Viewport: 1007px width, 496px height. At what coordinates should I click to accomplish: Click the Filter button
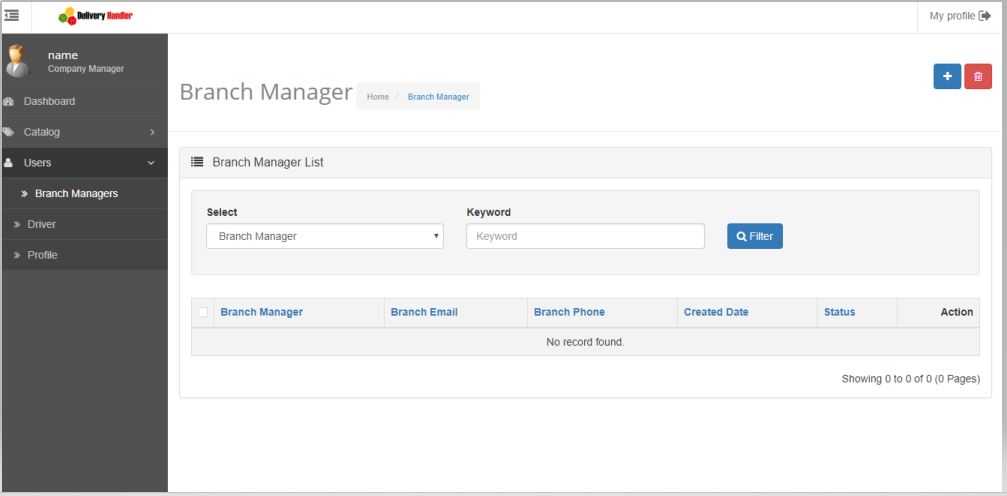point(755,236)
